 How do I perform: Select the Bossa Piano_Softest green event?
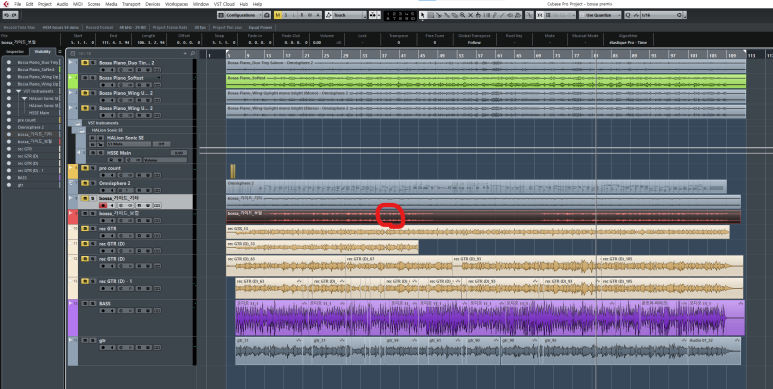[486, 81]
